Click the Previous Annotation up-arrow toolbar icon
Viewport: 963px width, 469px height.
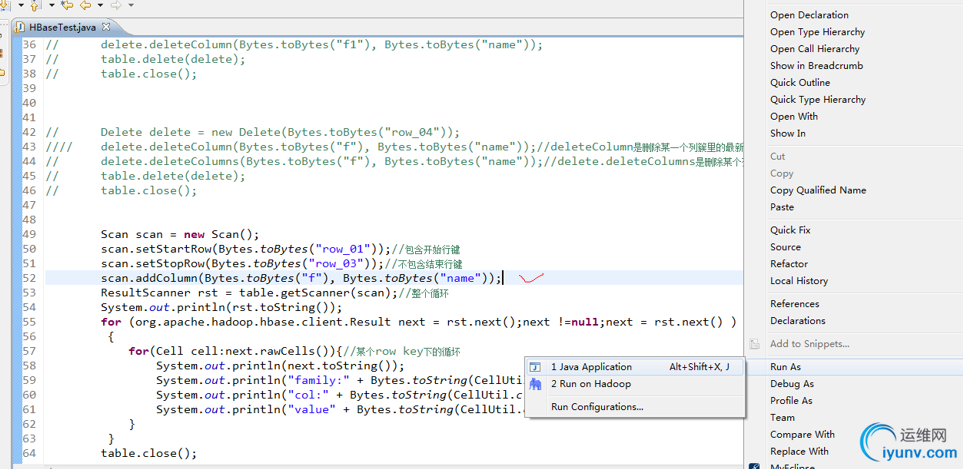coord(36,5)
